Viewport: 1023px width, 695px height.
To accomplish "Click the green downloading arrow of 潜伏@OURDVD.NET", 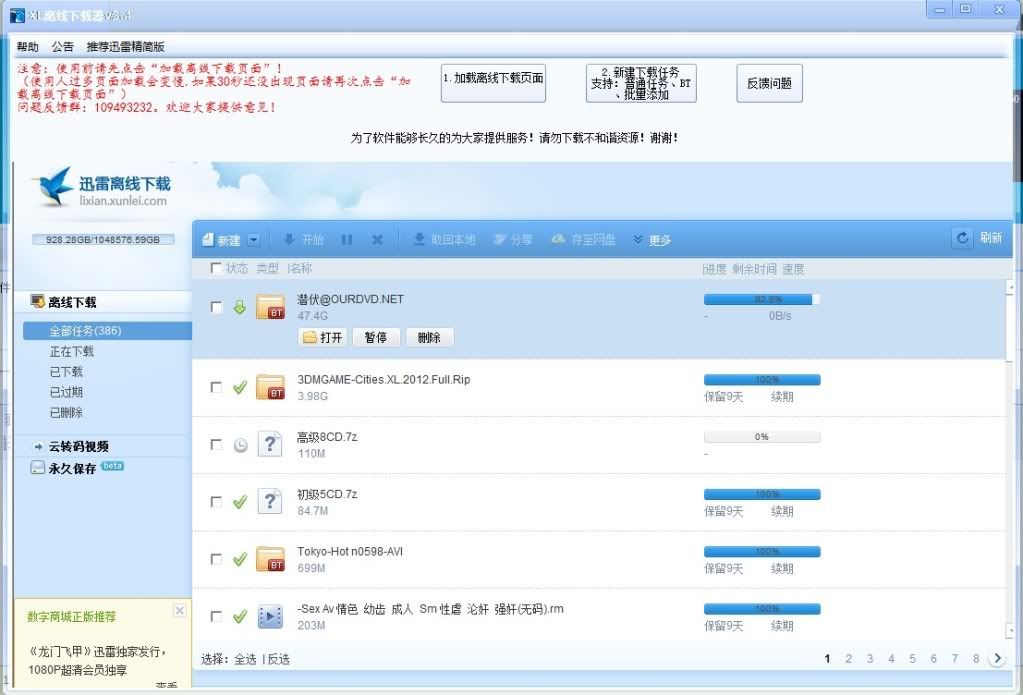I will [x=240, y=307].
